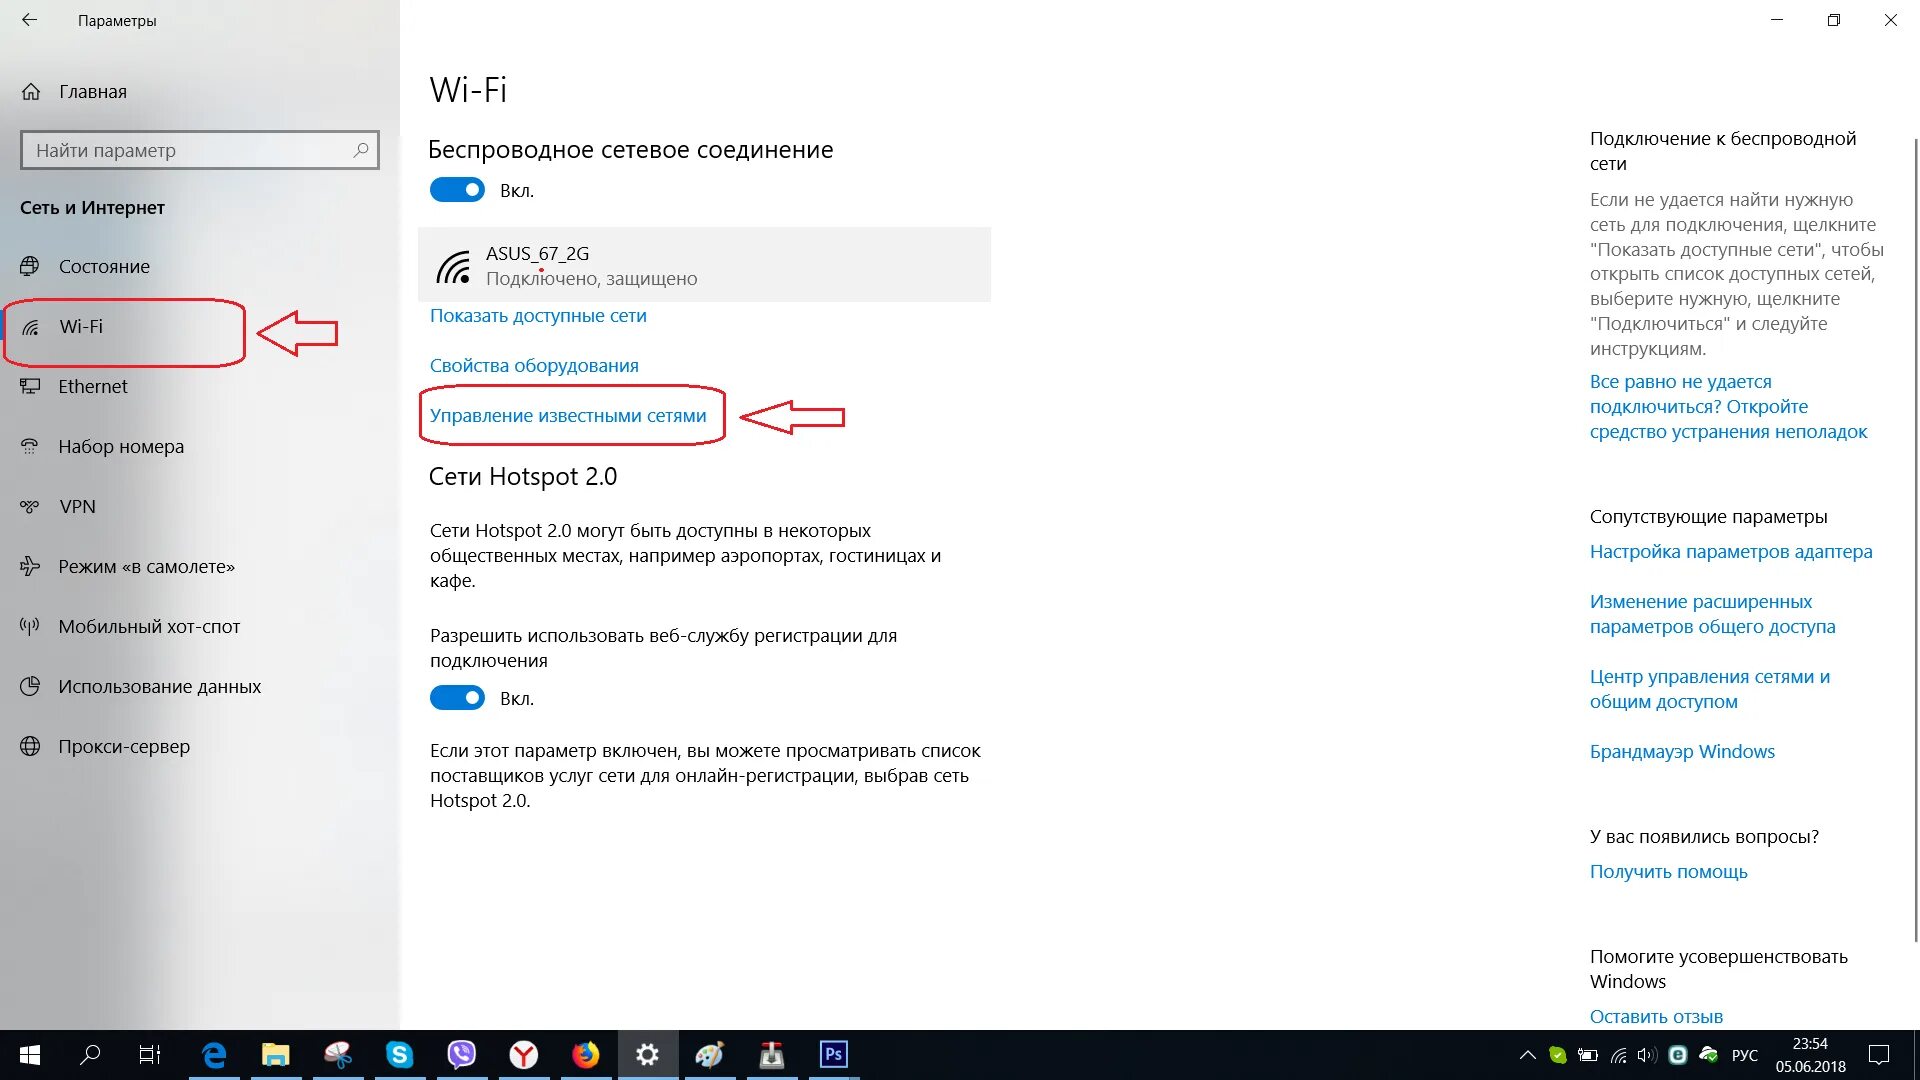Click the back arrow in Settings header
1920x1080 pixels.
[29, 20]
